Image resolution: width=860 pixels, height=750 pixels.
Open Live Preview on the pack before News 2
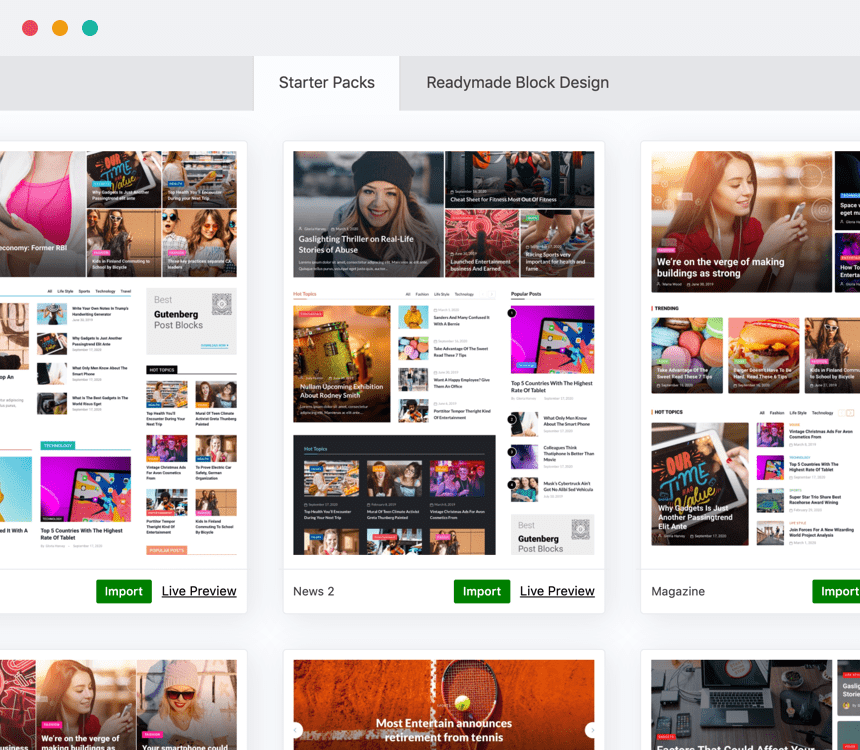click(x=199, y=591)
